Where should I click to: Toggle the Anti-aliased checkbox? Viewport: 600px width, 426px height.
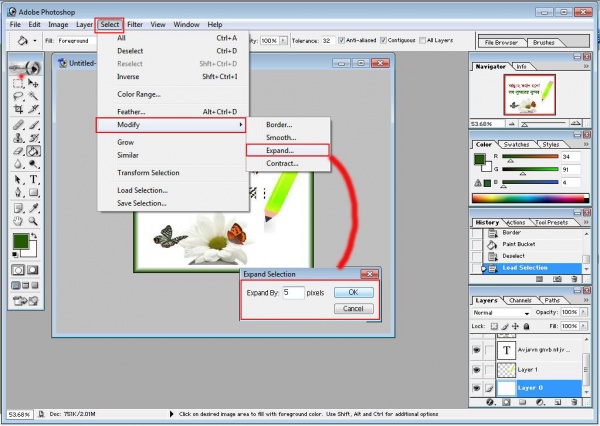[341, 40]
